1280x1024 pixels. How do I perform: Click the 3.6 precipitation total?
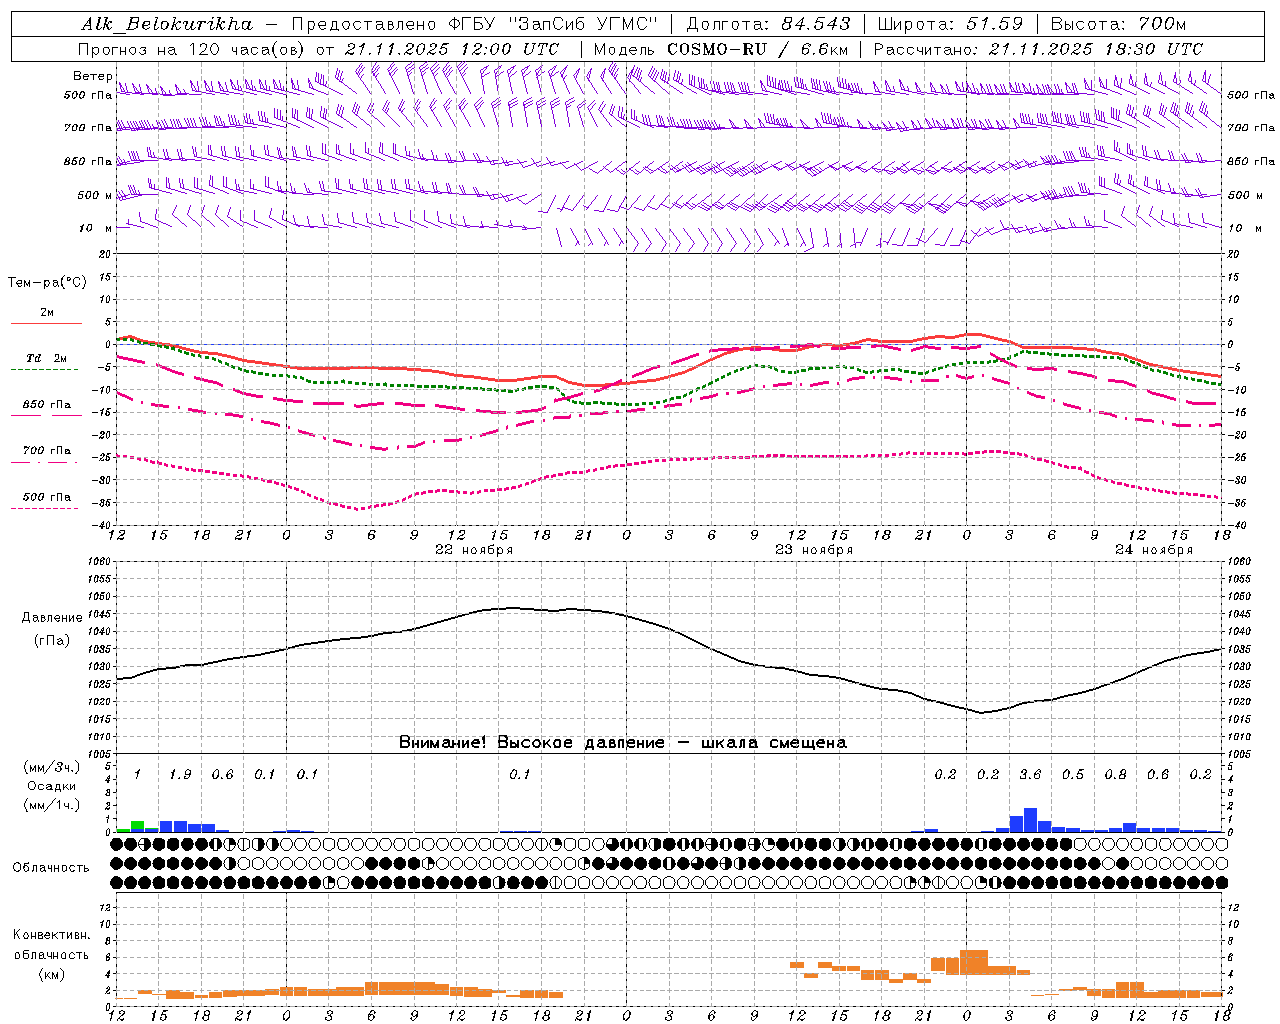tap(1030, 774)
